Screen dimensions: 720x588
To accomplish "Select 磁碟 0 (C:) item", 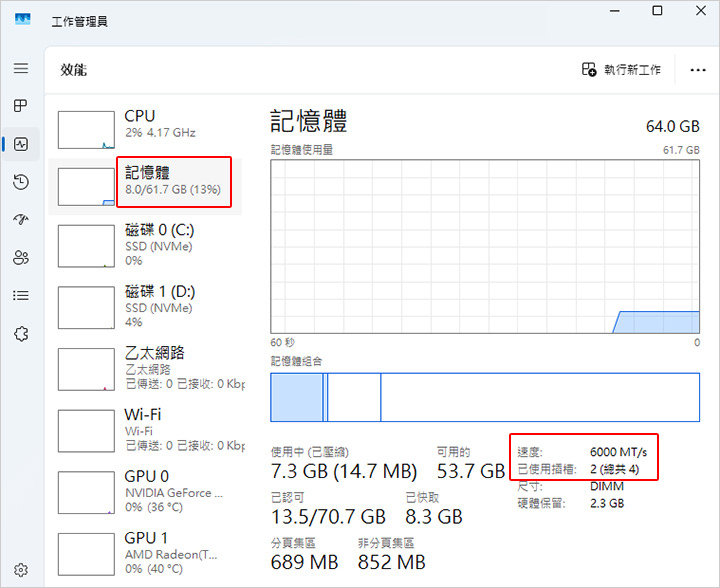I will [145, 246].
